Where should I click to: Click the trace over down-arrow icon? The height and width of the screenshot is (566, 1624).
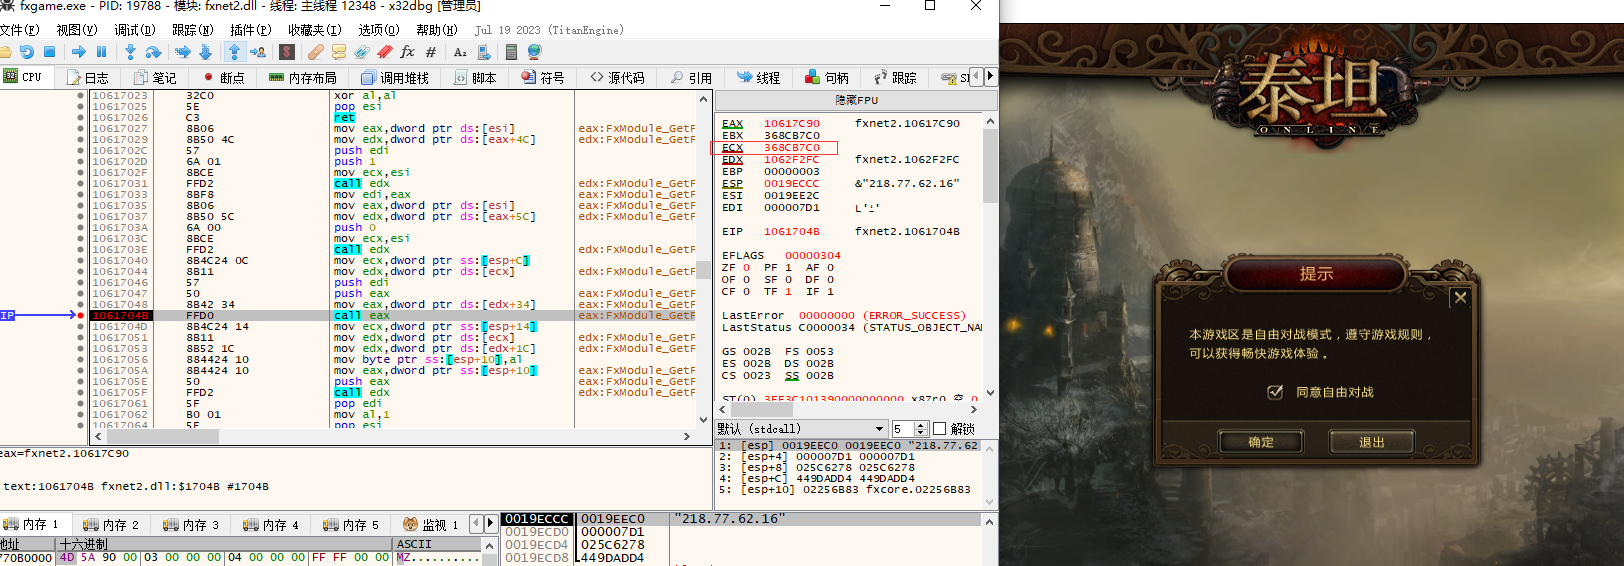point(205,52)
